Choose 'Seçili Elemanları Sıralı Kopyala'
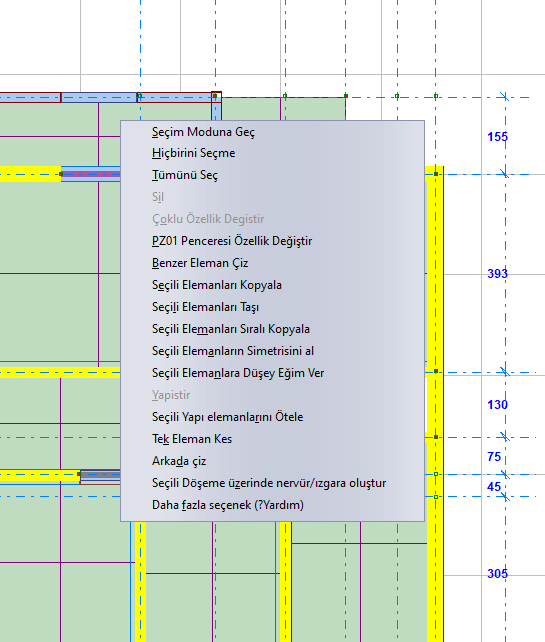 272,329
